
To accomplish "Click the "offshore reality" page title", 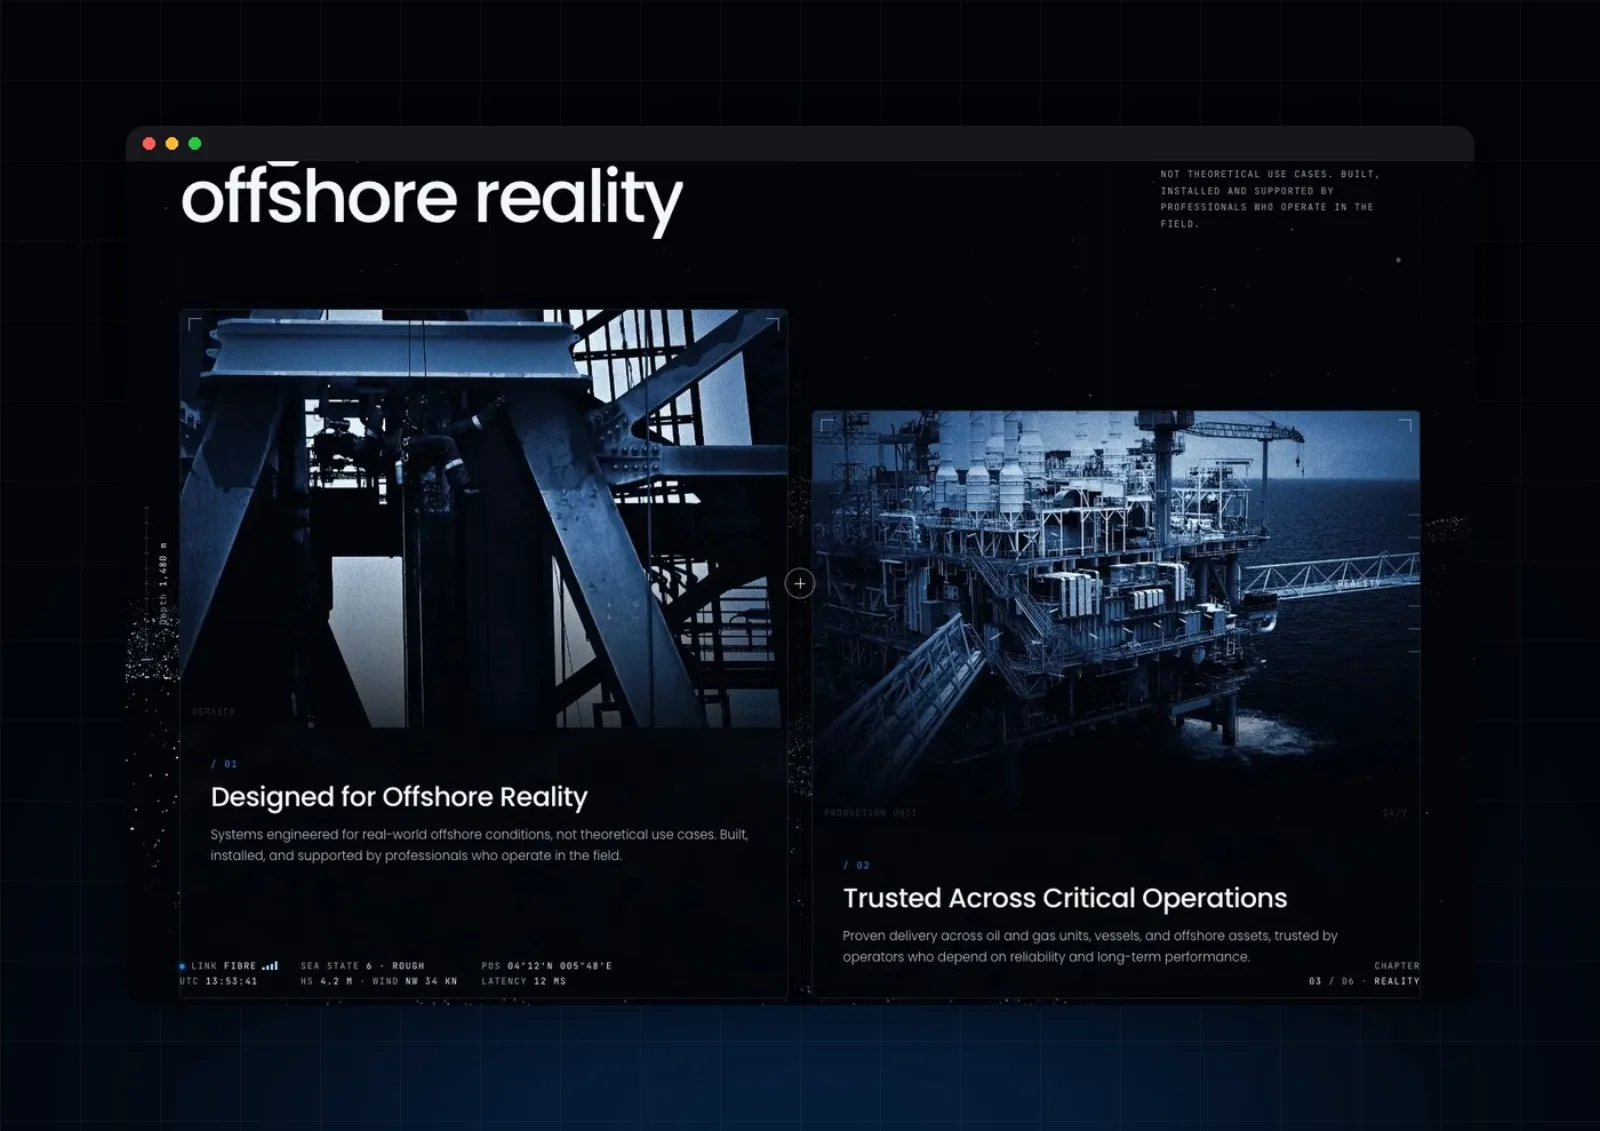I will click(432, 199).
